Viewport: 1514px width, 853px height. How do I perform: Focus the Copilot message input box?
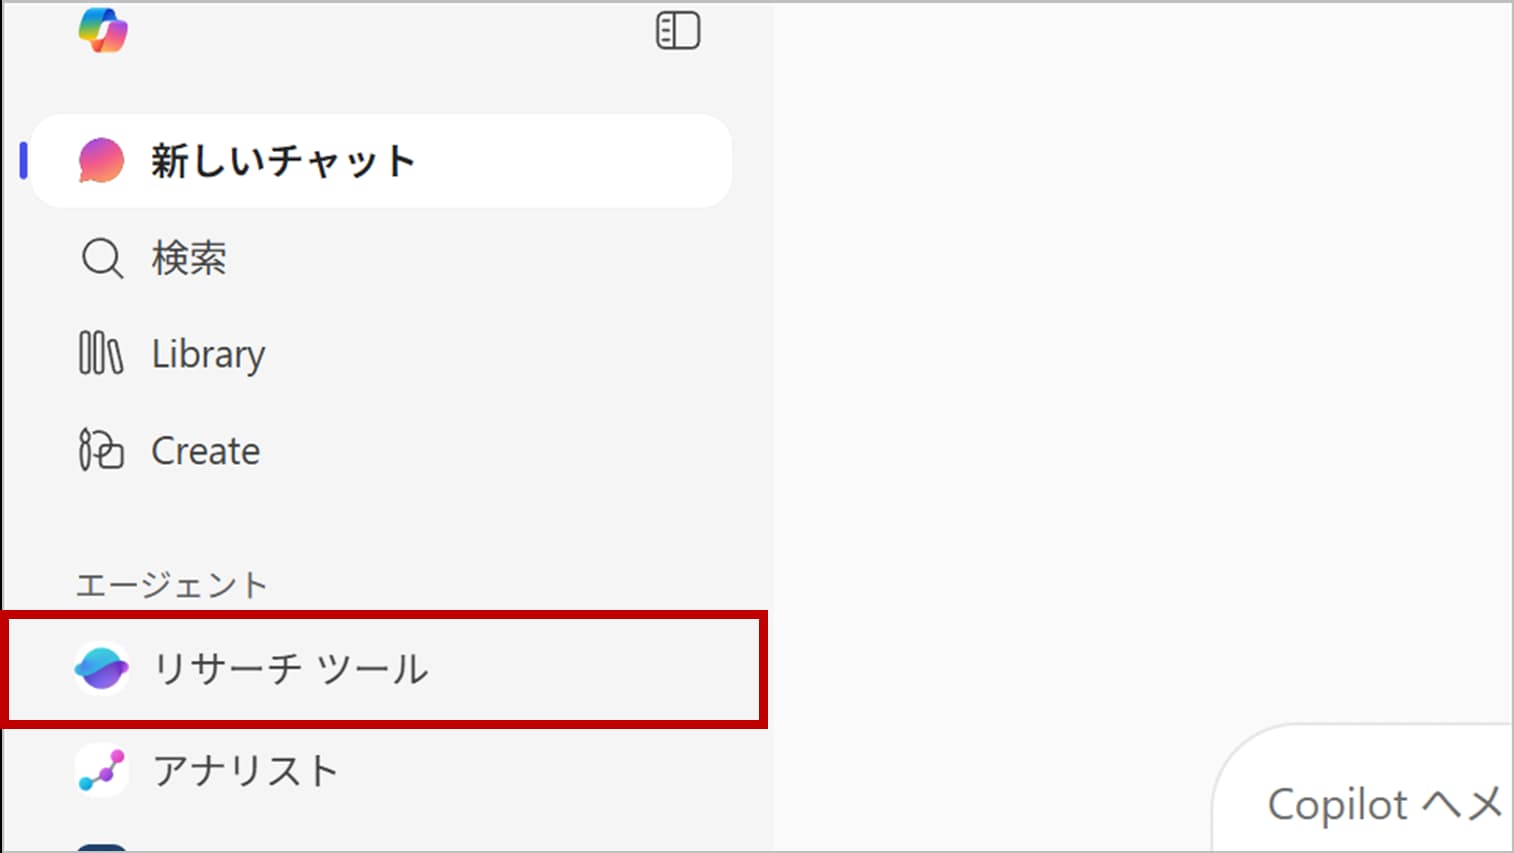1384,804
